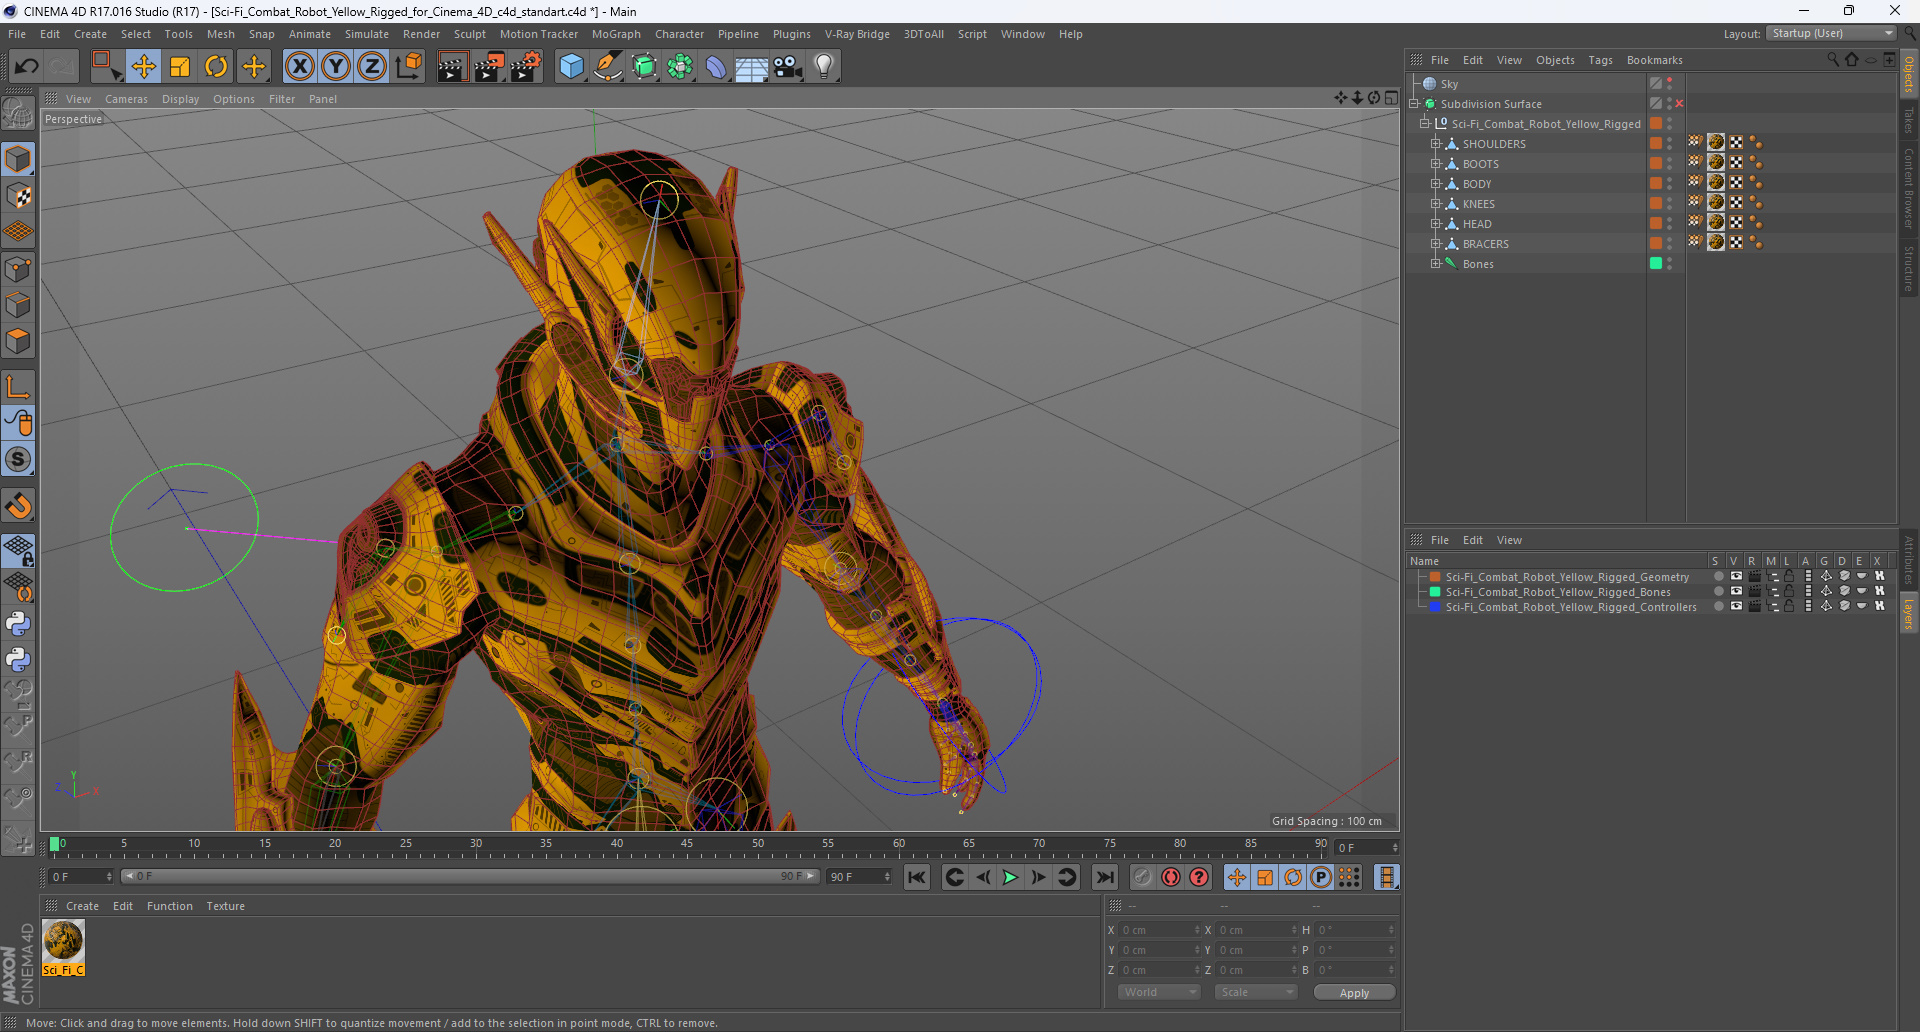Select the Live Selection tool

[105, 67]
